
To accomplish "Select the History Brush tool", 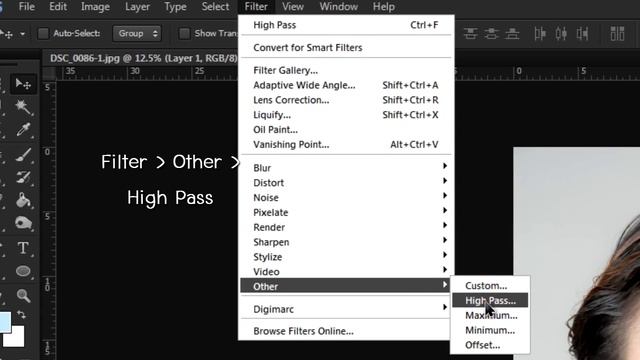I will pyautogui.click(x=23, y=177).
